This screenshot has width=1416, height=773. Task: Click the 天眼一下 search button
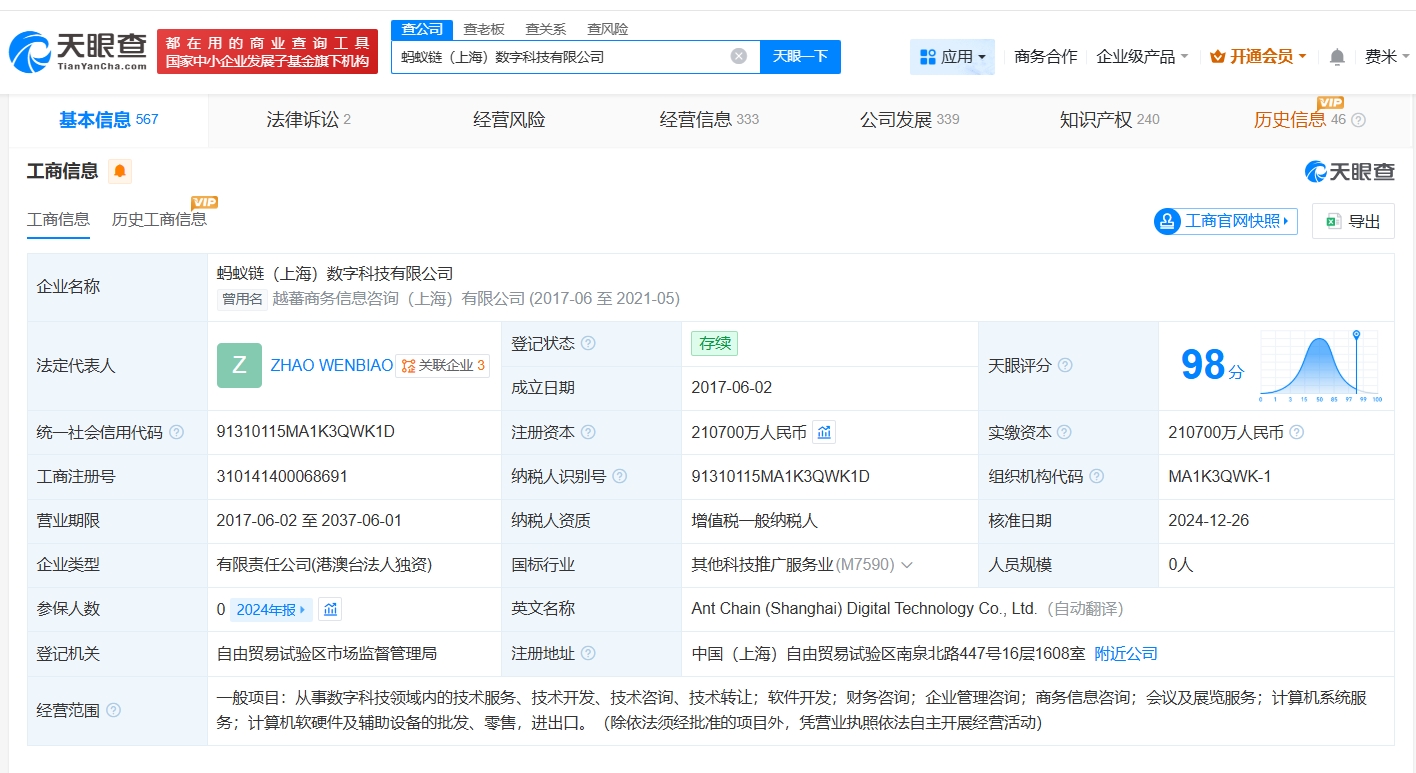pyautogui.click(x=800, y=56)
